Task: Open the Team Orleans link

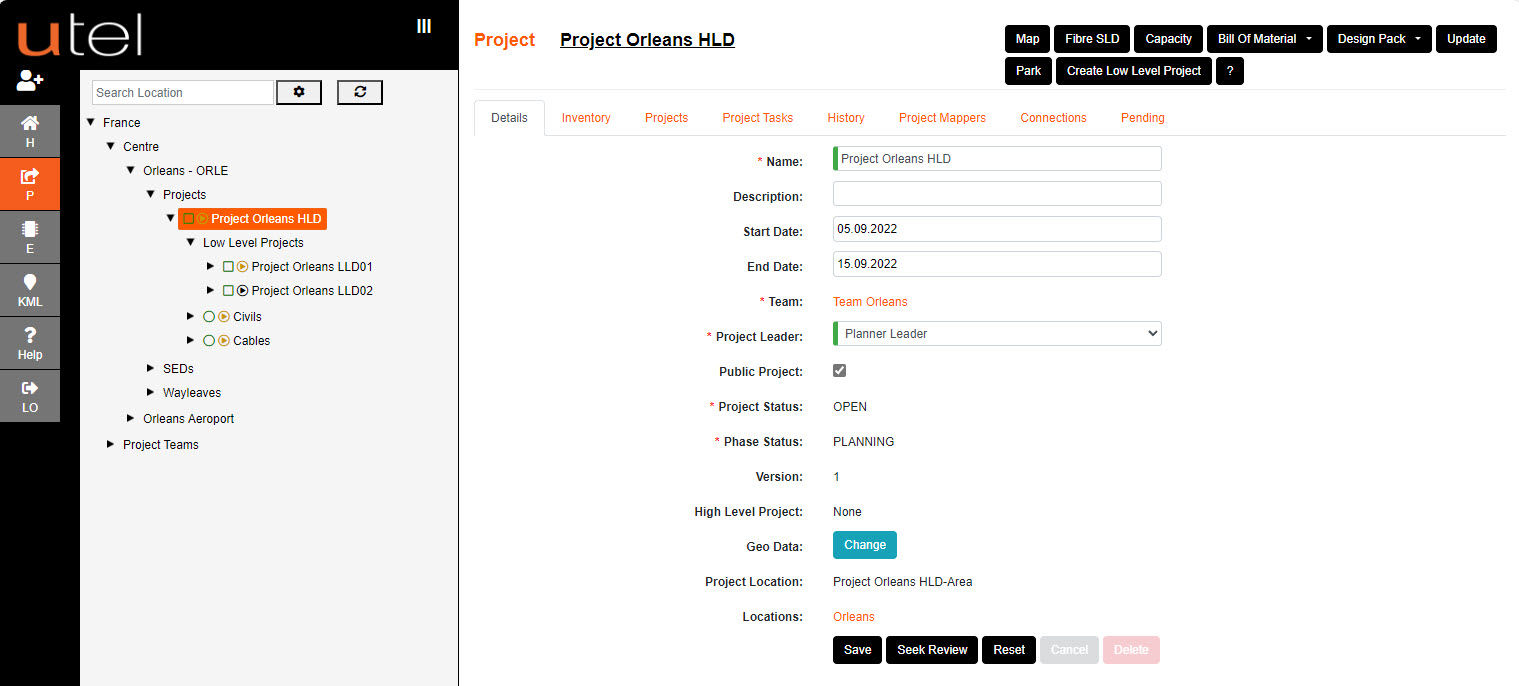Action: click(x=870, y=301)
